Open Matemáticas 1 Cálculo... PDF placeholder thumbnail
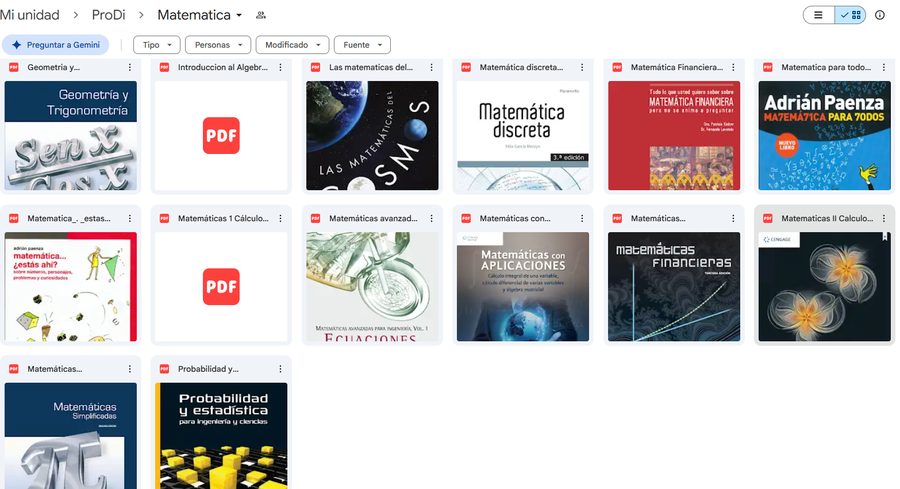 [221, 286]
